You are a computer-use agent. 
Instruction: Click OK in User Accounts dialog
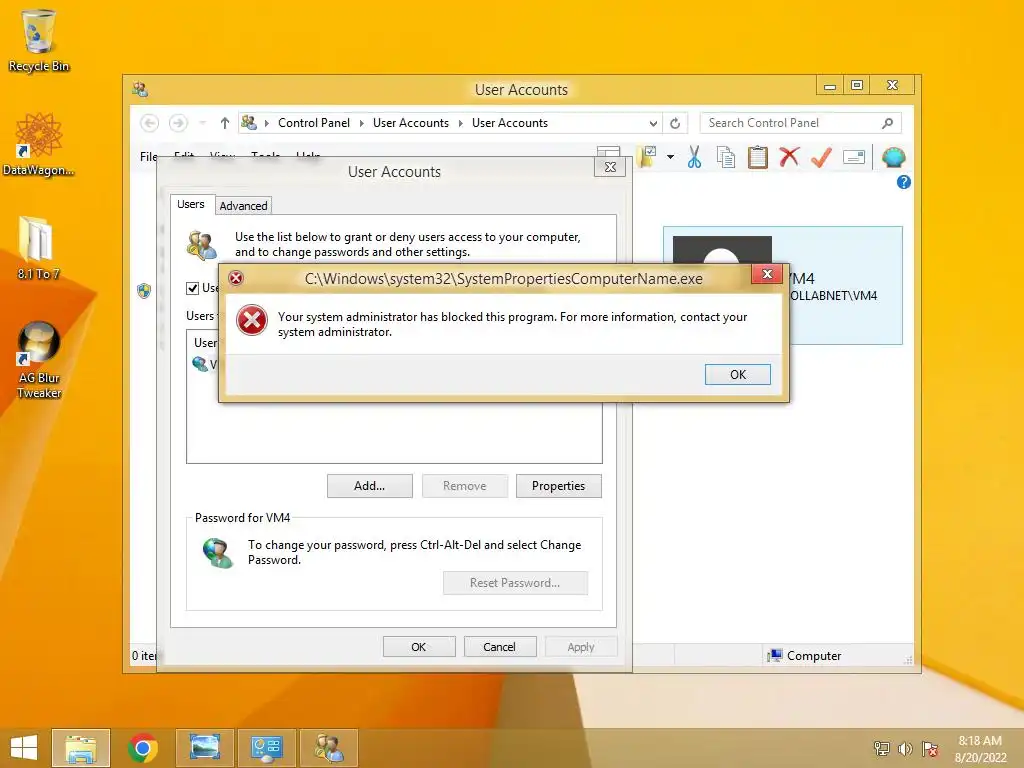pos(419,647)
